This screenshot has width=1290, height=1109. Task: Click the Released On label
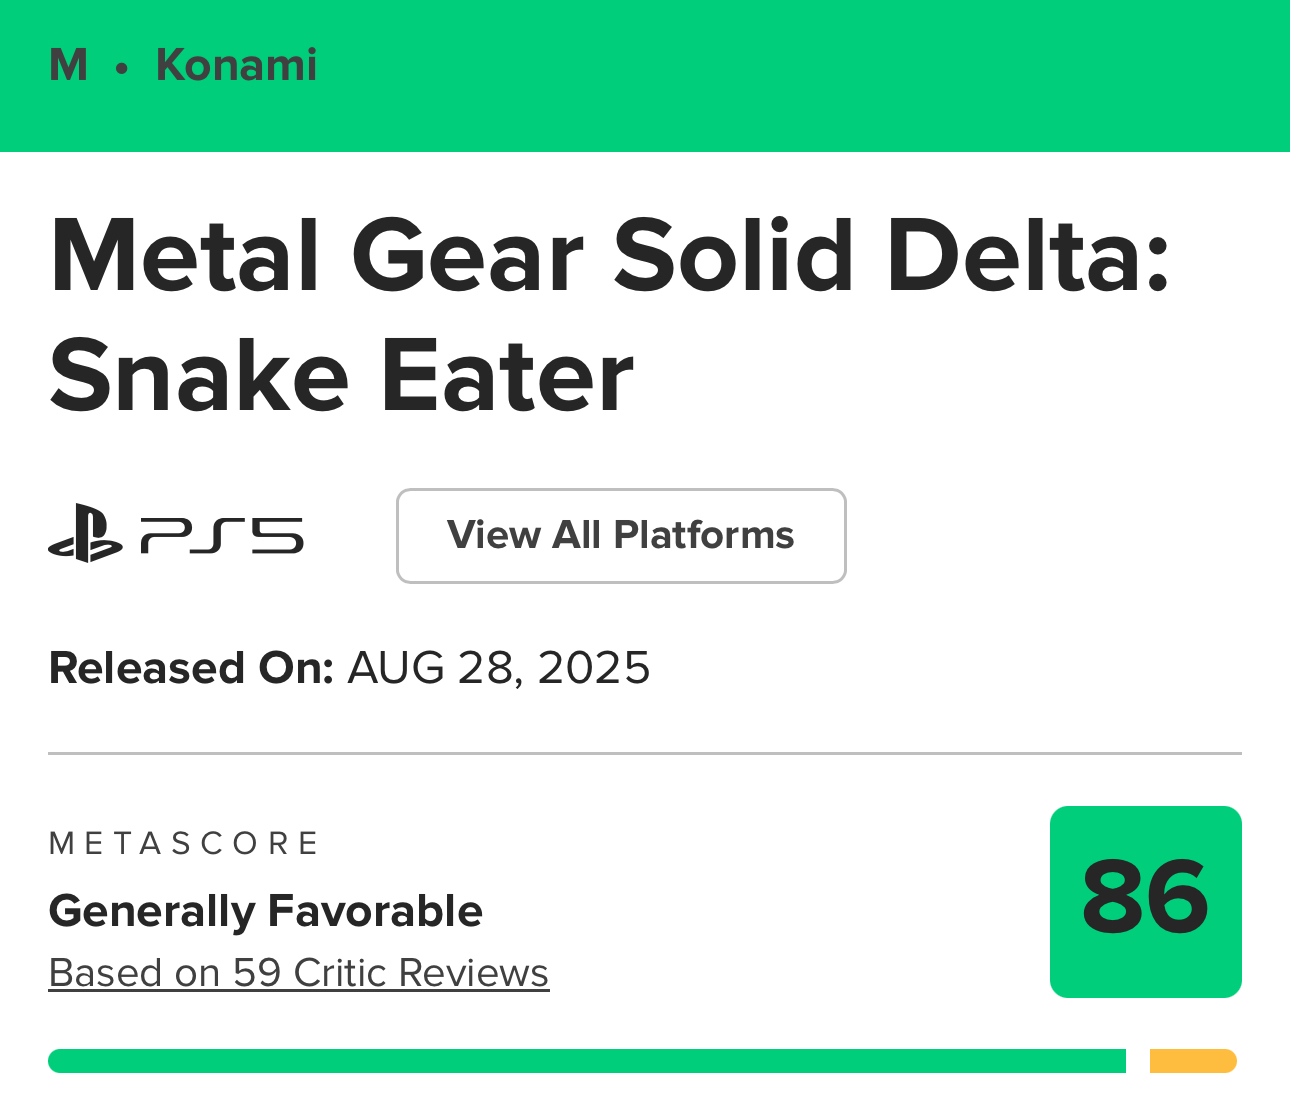tap(191, 668)
